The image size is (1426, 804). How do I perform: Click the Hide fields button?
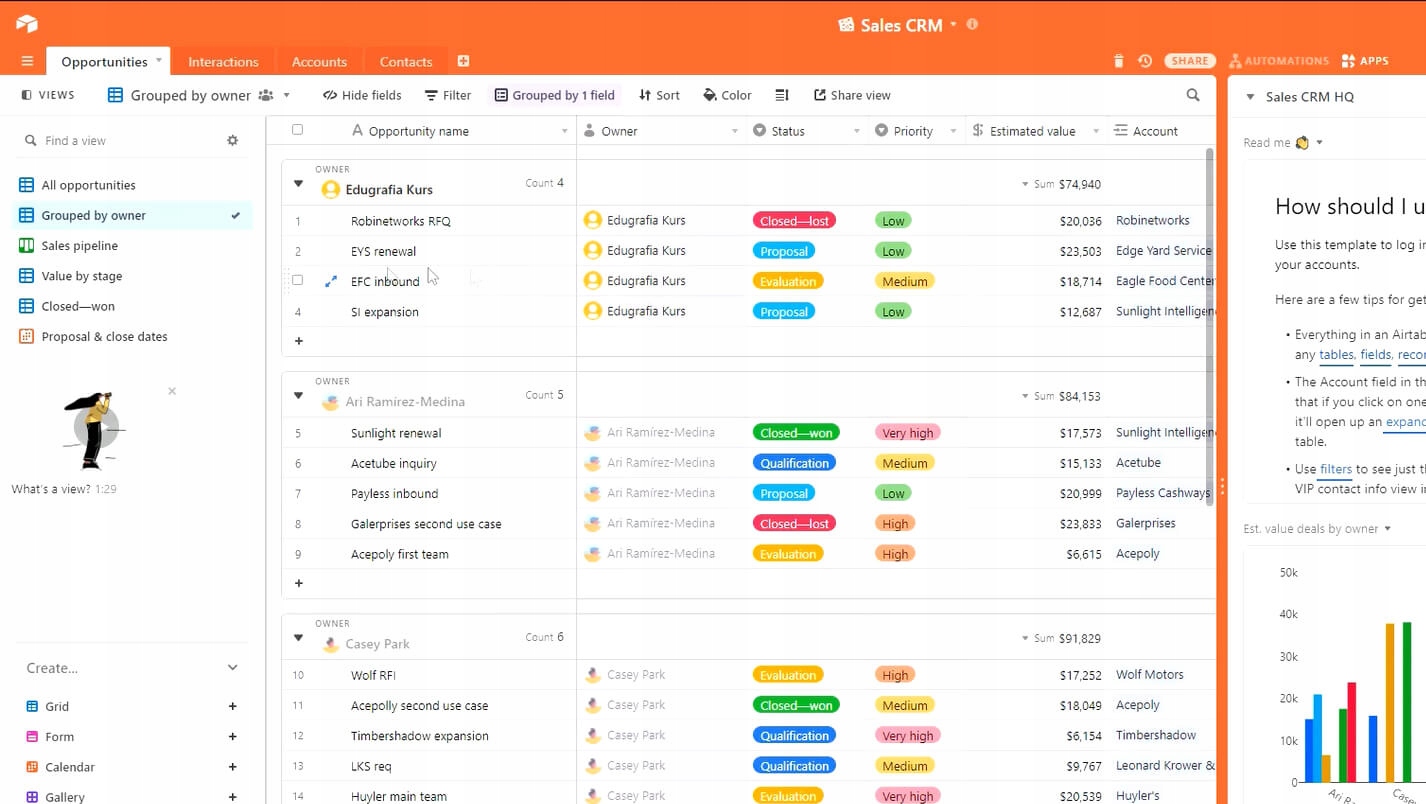[x=362, y=95]
